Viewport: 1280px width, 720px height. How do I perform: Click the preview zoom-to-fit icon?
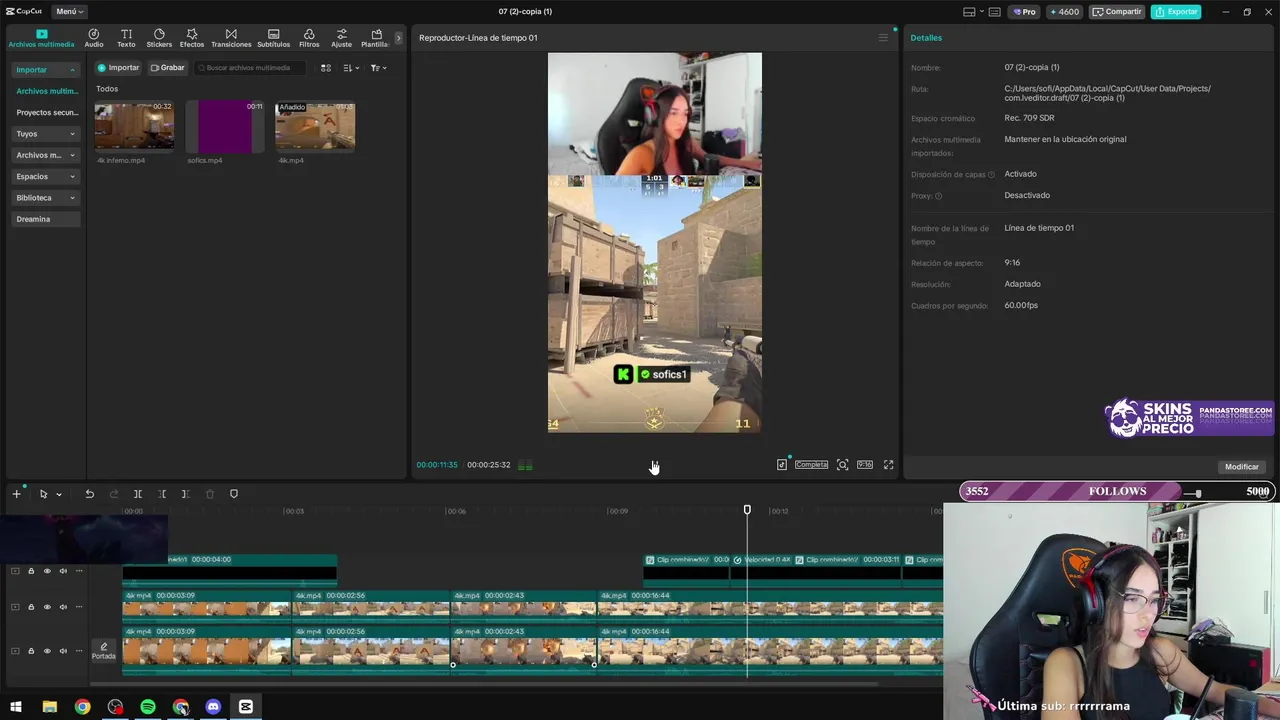843,465
